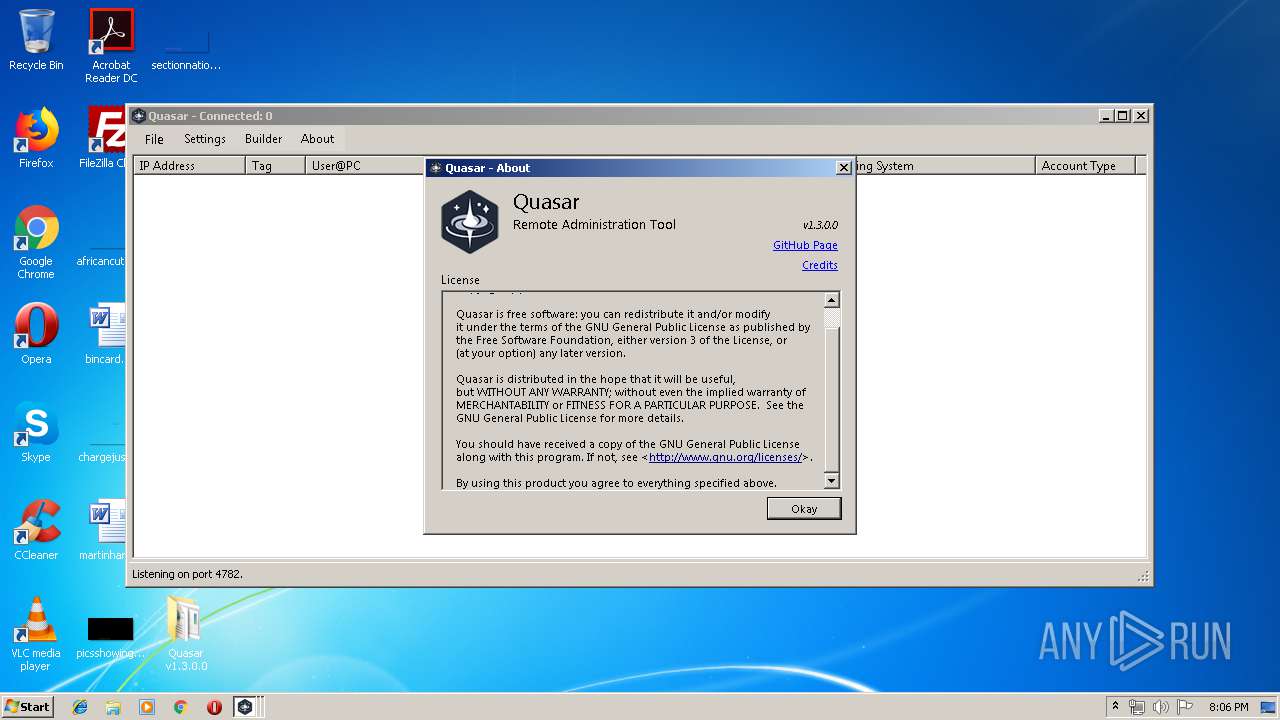The height and width of the screenshot is (720, 1280).
Task: Open Opera browser desktop icon
Action: (36, 334)
